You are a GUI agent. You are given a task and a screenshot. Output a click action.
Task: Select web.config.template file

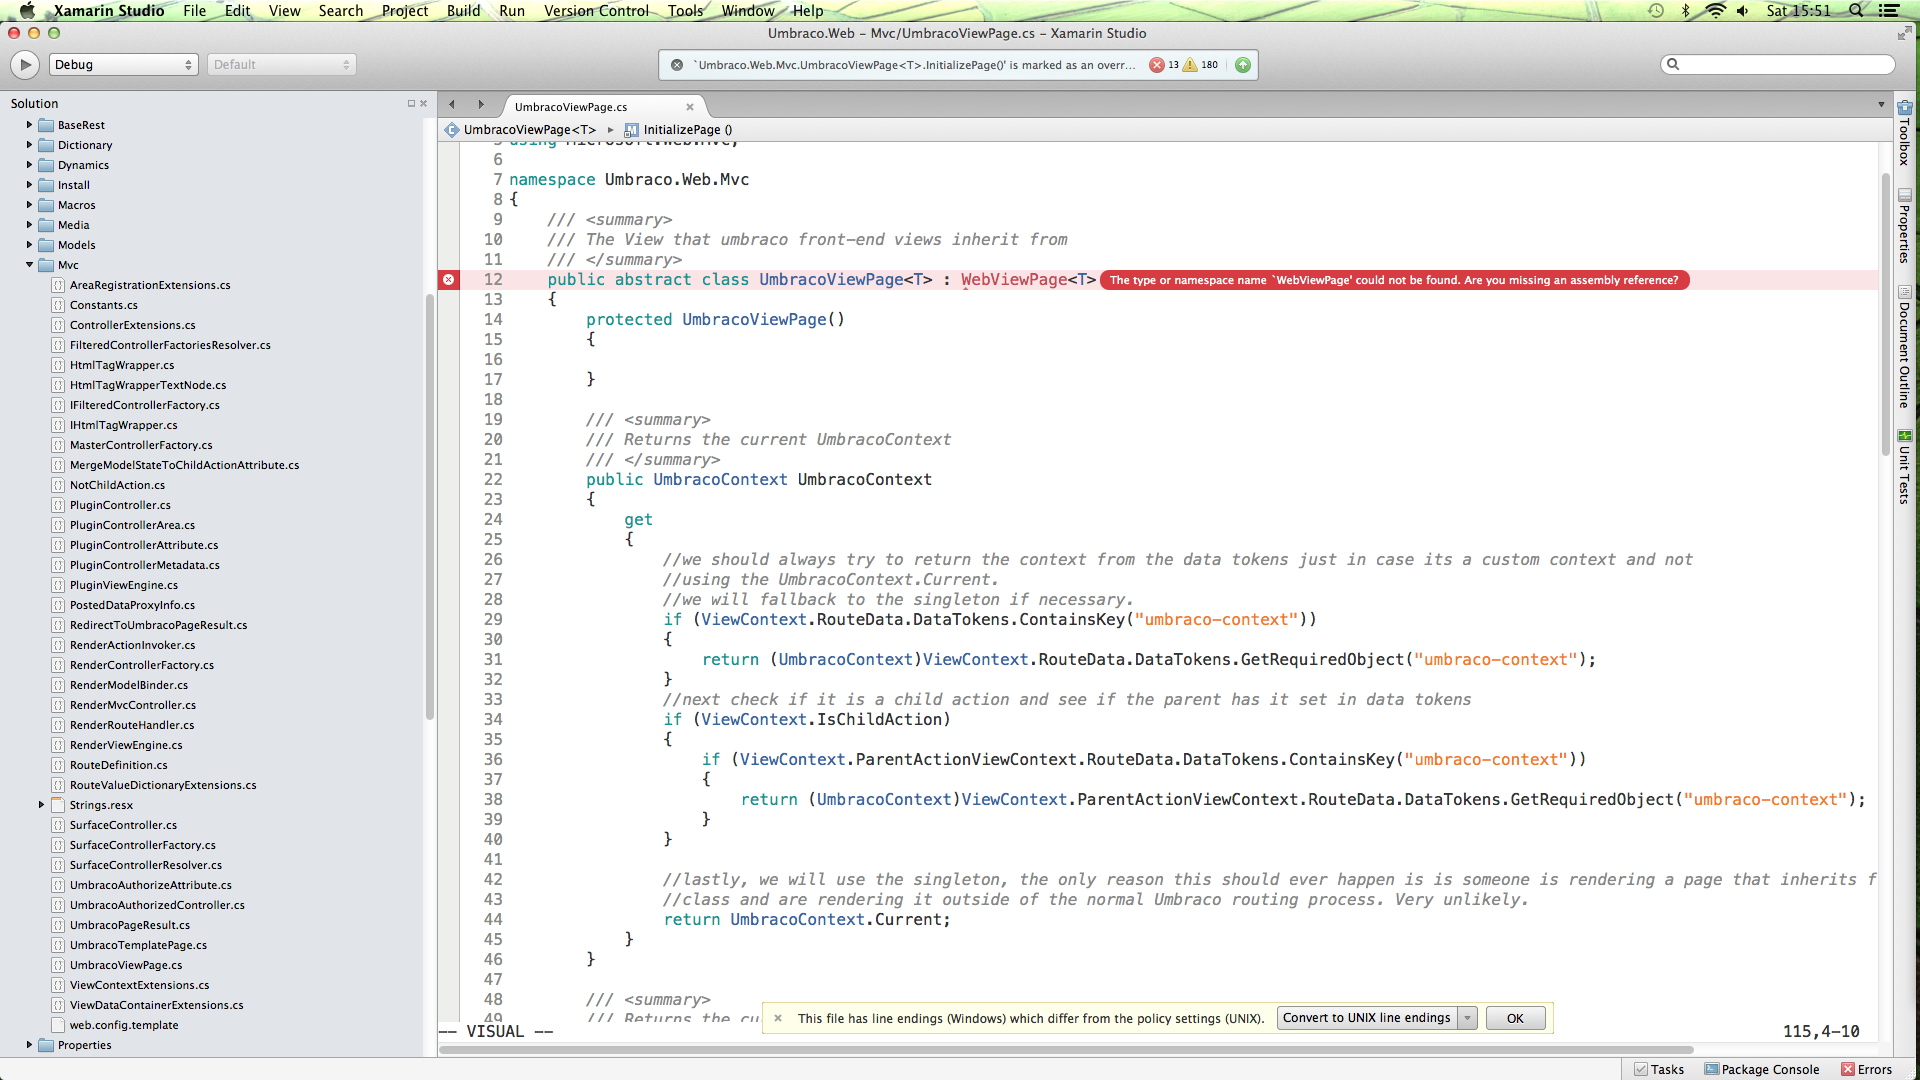coord(124,1025)
